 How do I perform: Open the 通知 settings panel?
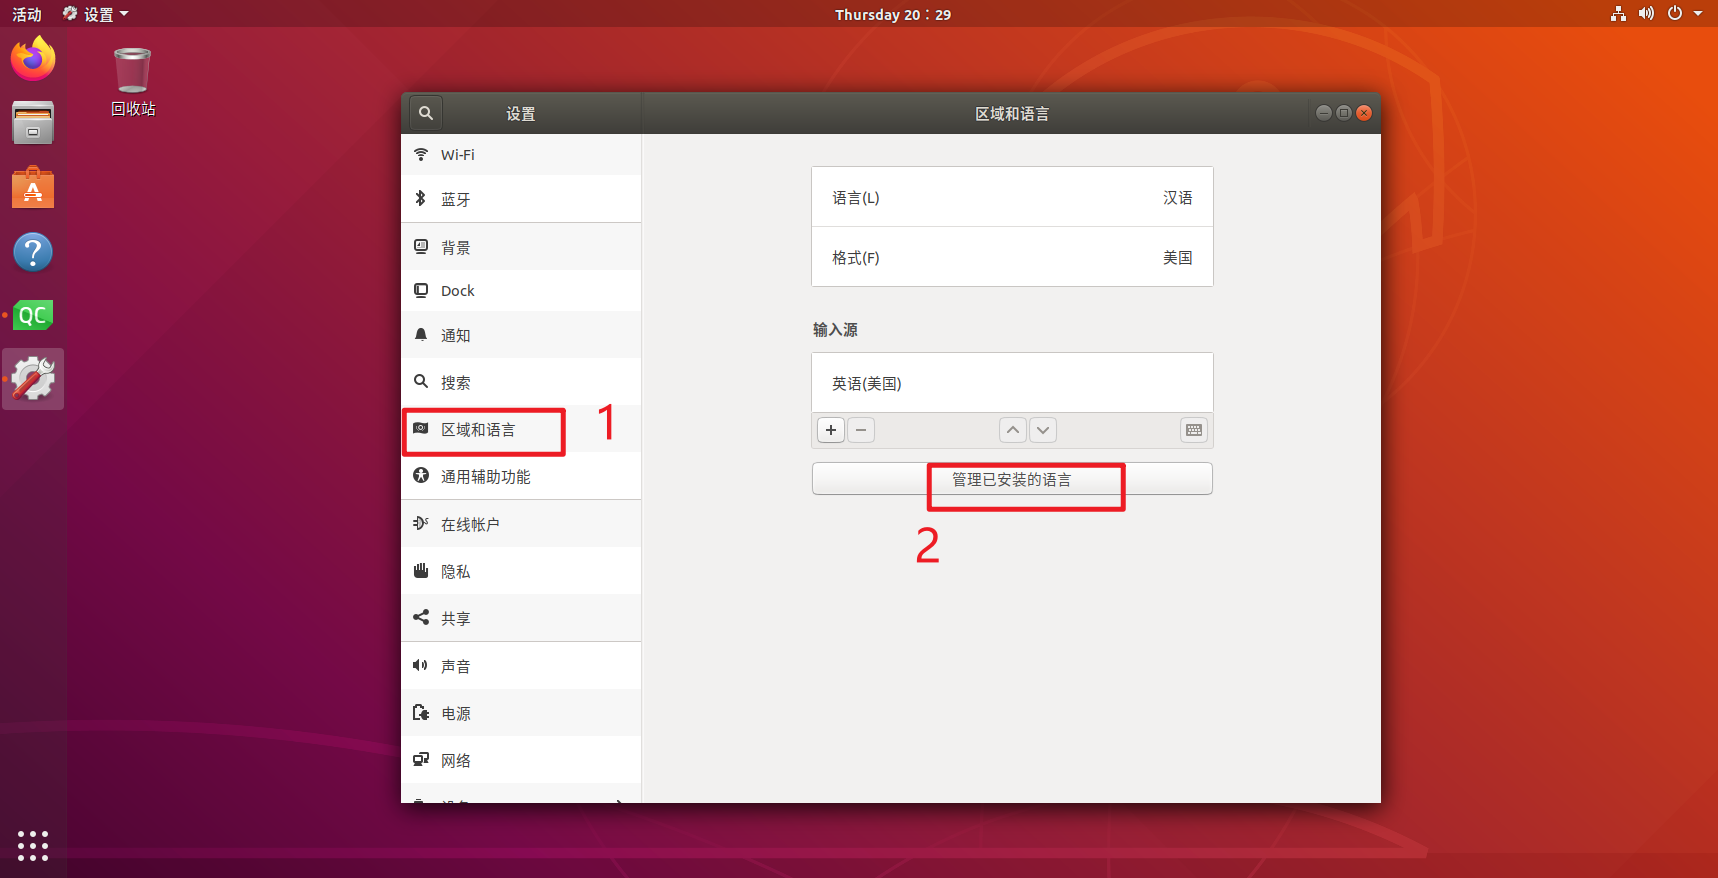coord(521,335)
